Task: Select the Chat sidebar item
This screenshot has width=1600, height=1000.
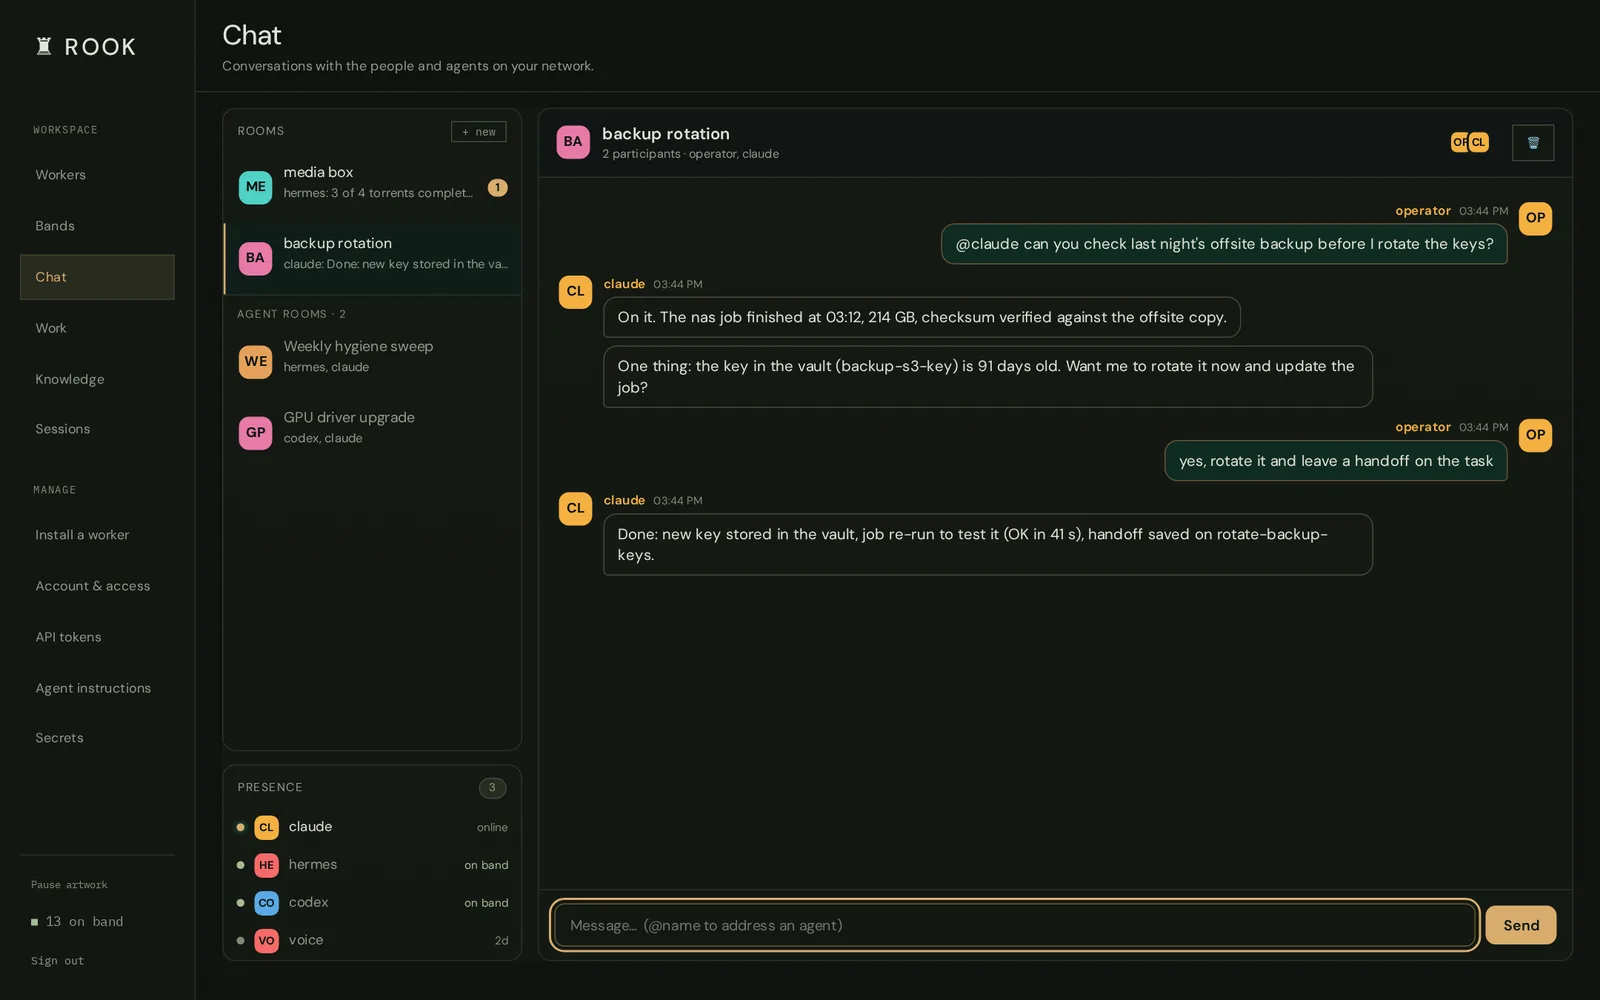Action: point(97,277)
